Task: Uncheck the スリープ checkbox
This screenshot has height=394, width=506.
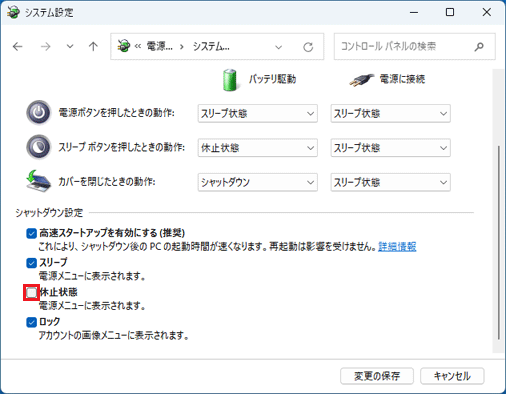Action: coord(31,263)
